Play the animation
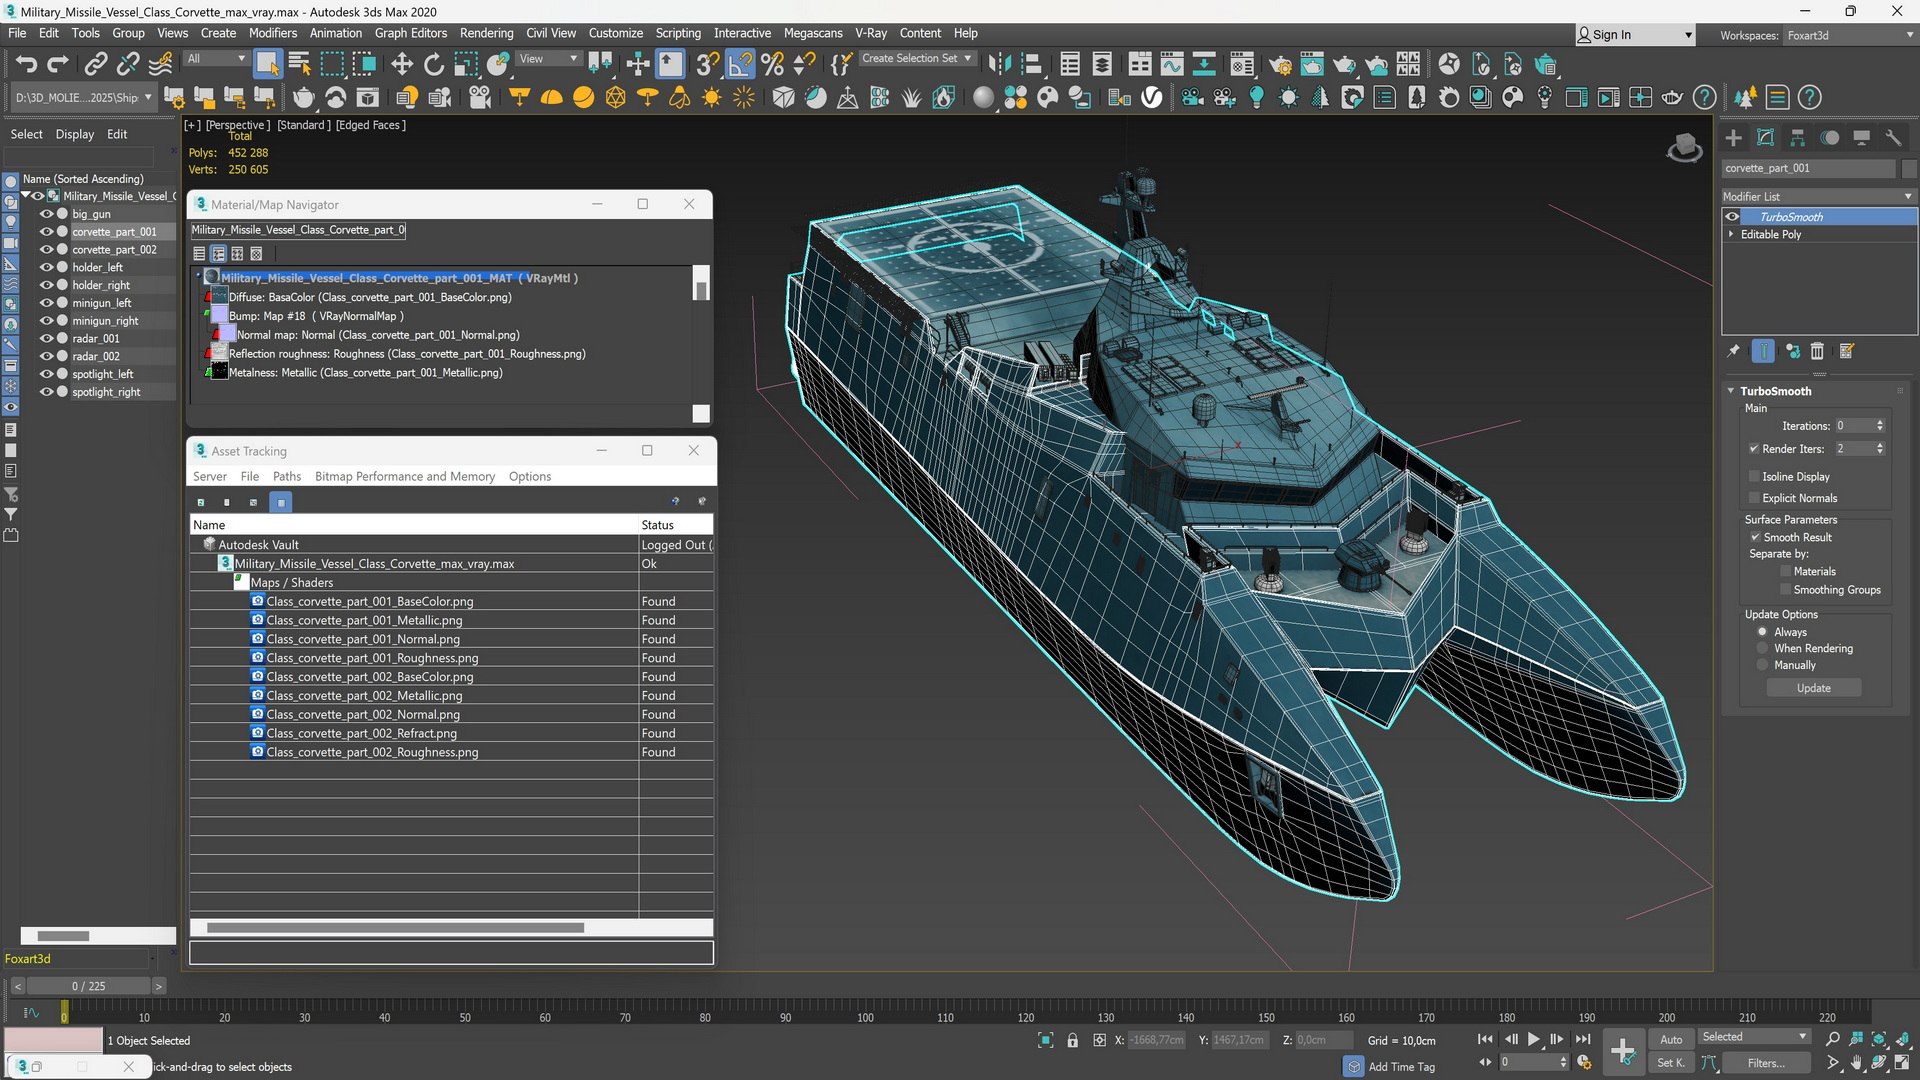The image size is (1920, 1080). coord(1533,1040)
